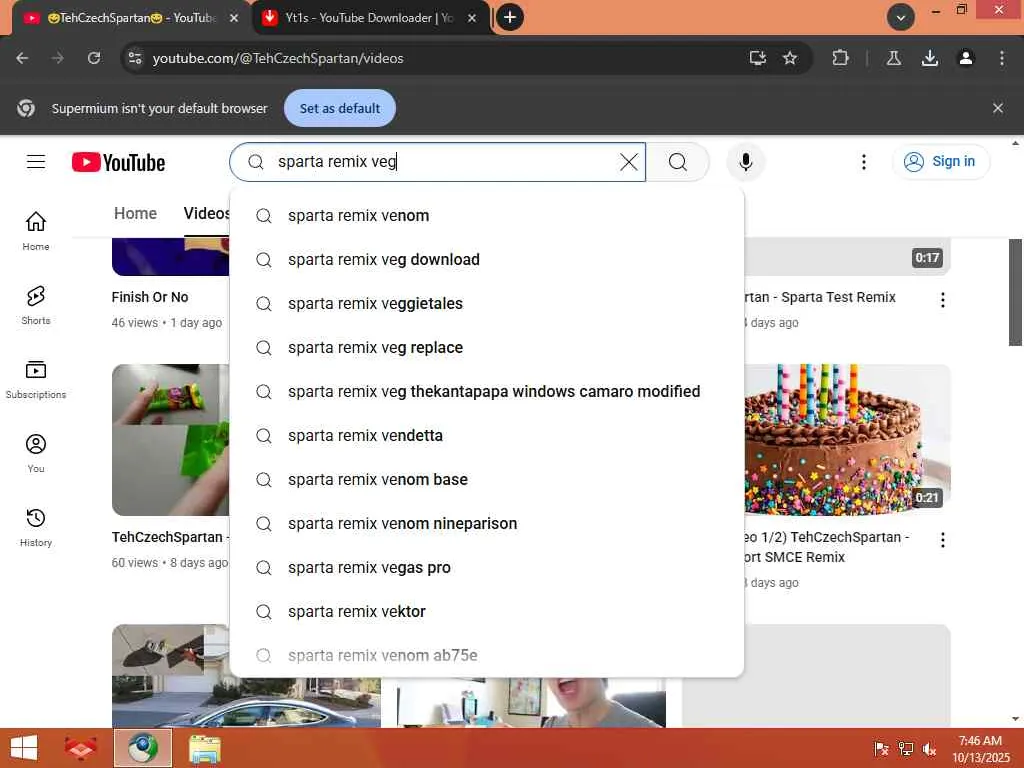Clear the search box with the X
Image resolution: width=1024 pixels, height=768 pixels.
pyautogui.click(x=628, y=161)
